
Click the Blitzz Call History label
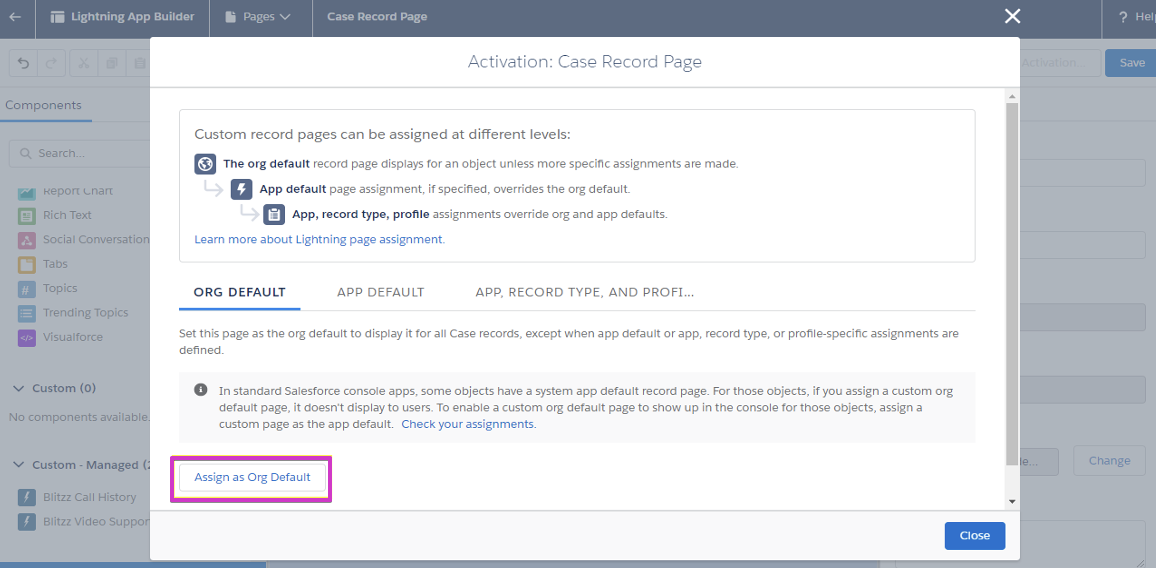coord(89,497)
